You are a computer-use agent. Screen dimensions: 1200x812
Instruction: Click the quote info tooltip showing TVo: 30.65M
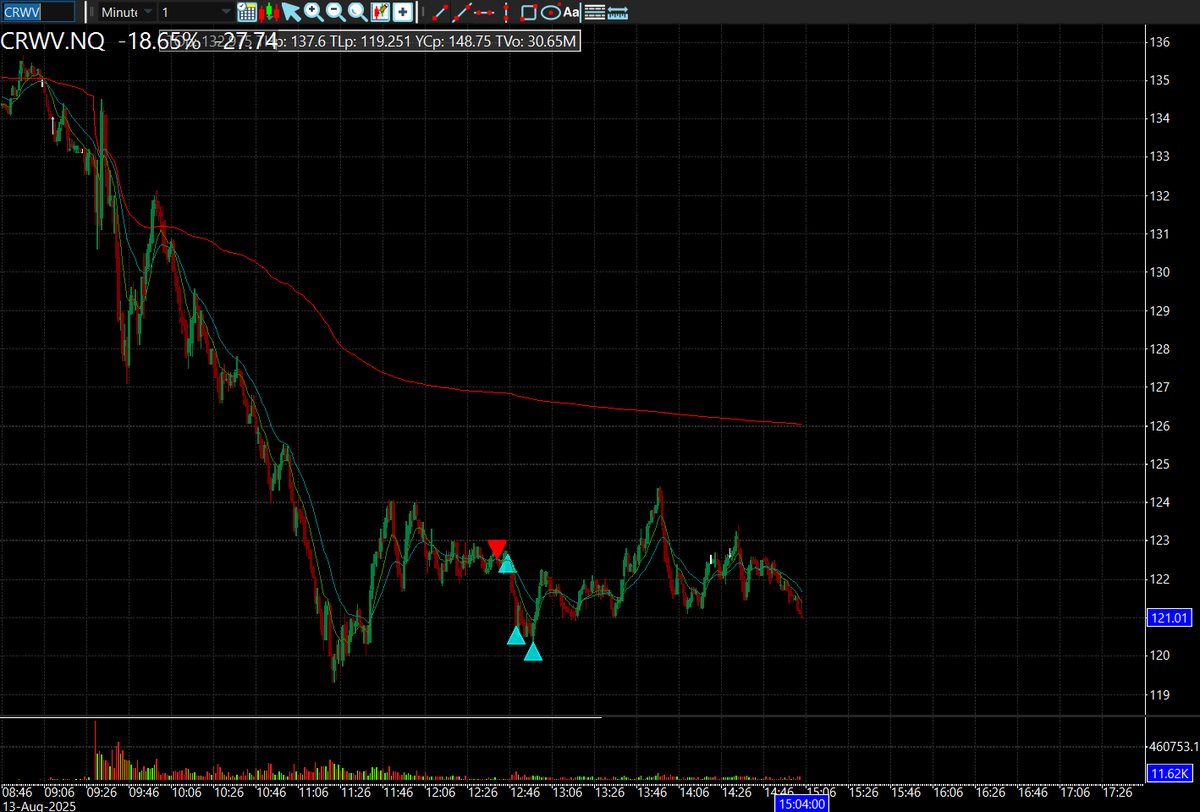(370, 42)
